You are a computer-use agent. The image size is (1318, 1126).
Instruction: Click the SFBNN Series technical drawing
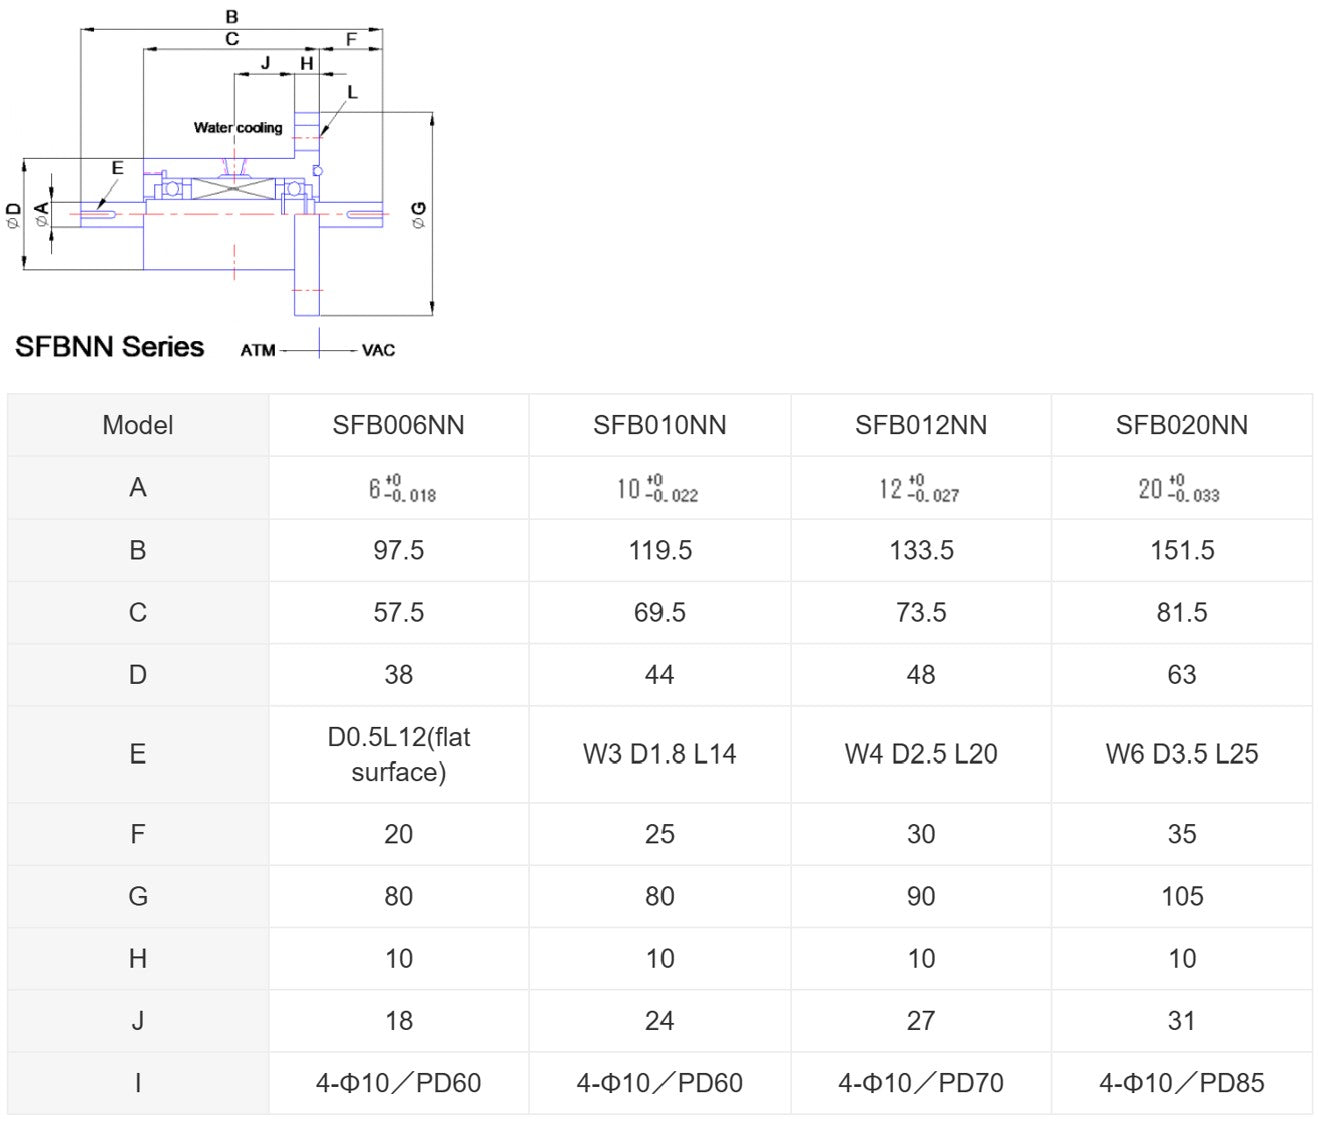pyautogui.click(x=220, y=185)
